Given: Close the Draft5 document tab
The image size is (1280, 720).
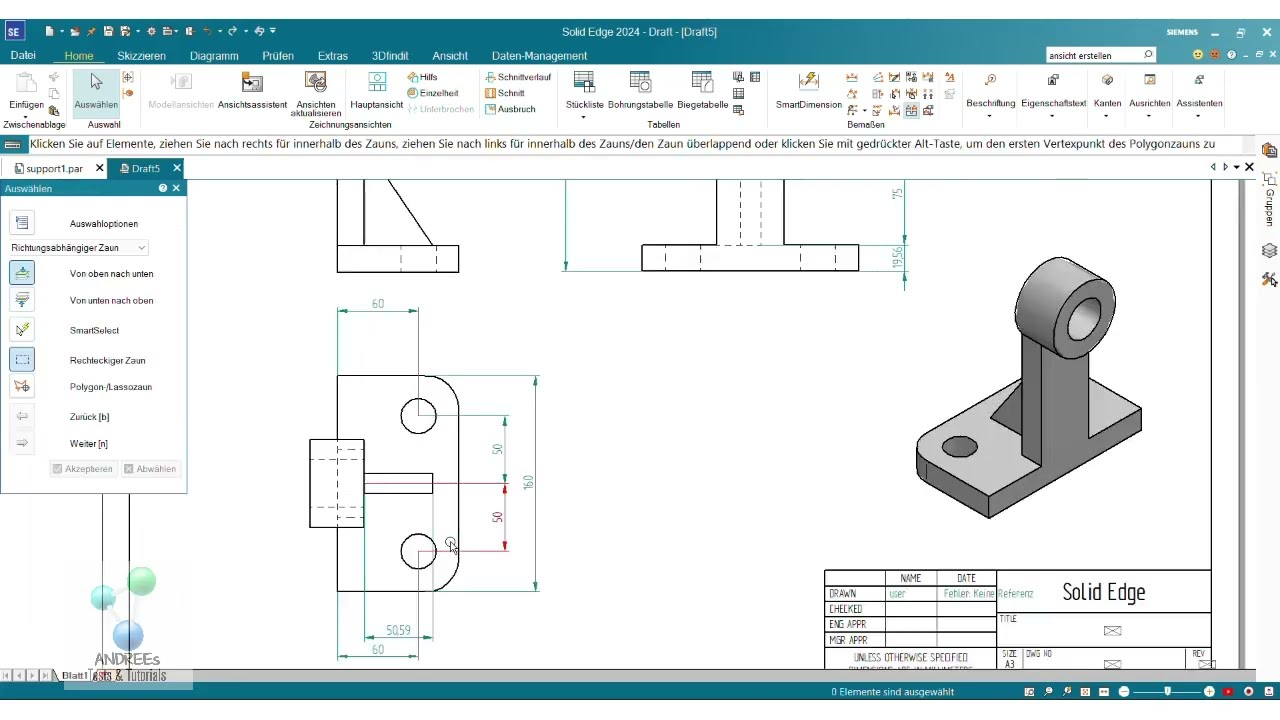Looking at the screenshot, I should pyautogui.click(x=177, y=168).
